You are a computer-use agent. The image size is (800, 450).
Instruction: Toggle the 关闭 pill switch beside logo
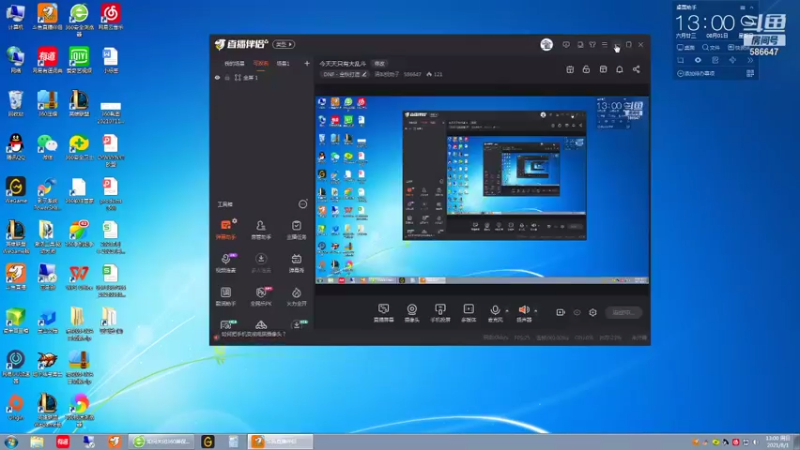[x=284, y=44]
